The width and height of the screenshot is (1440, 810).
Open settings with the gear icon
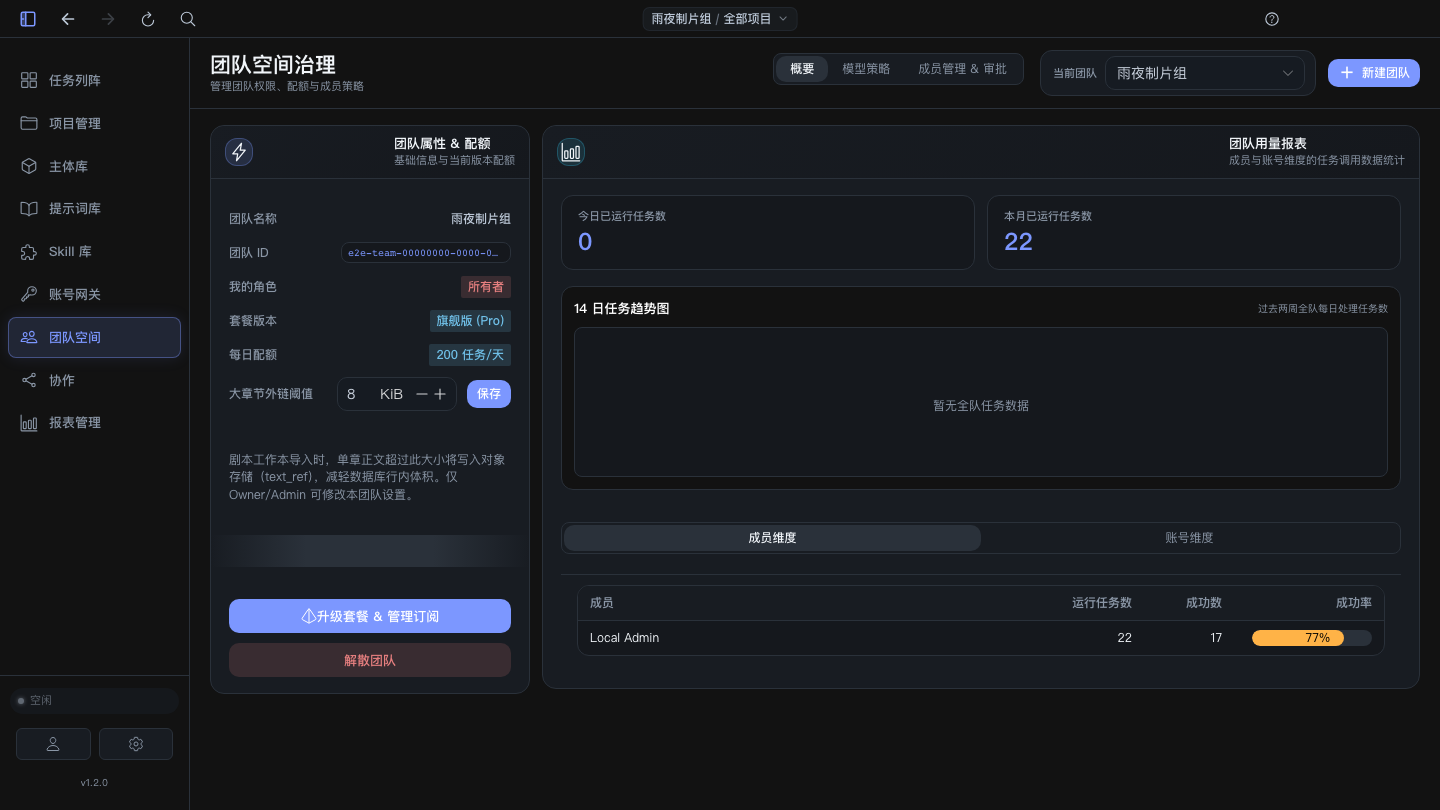136,744
